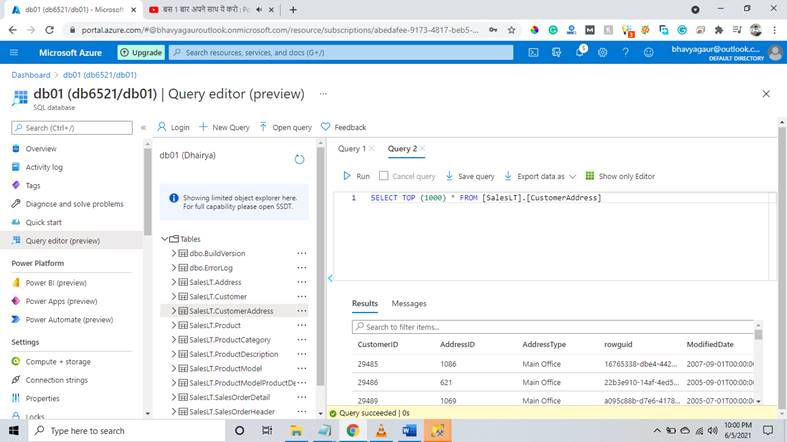Open portal settings gear

[602, 52]
